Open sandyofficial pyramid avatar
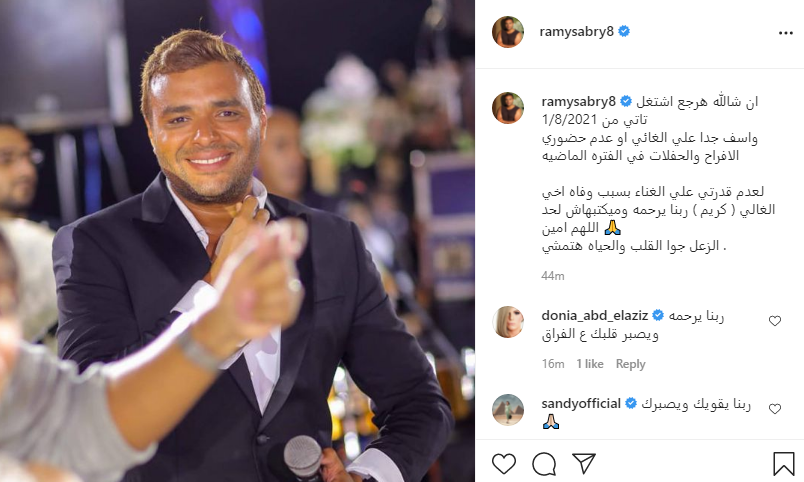The image size is (804, 482). [x=508, y=410]
